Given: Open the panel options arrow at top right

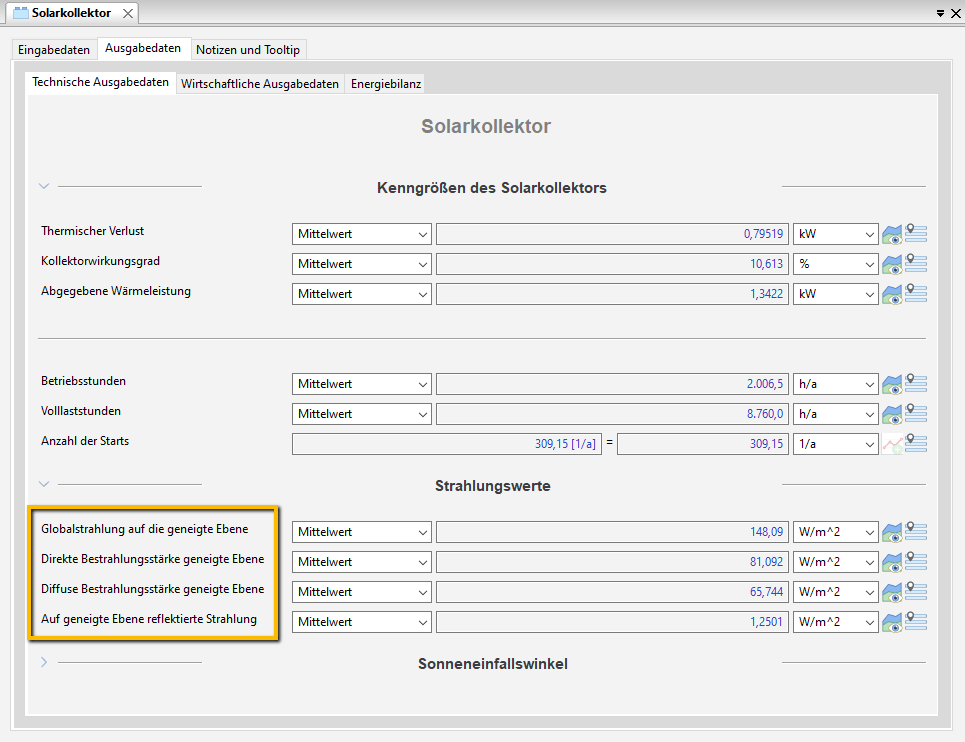Looking at the screenshot, I should [x=940, y=13].
